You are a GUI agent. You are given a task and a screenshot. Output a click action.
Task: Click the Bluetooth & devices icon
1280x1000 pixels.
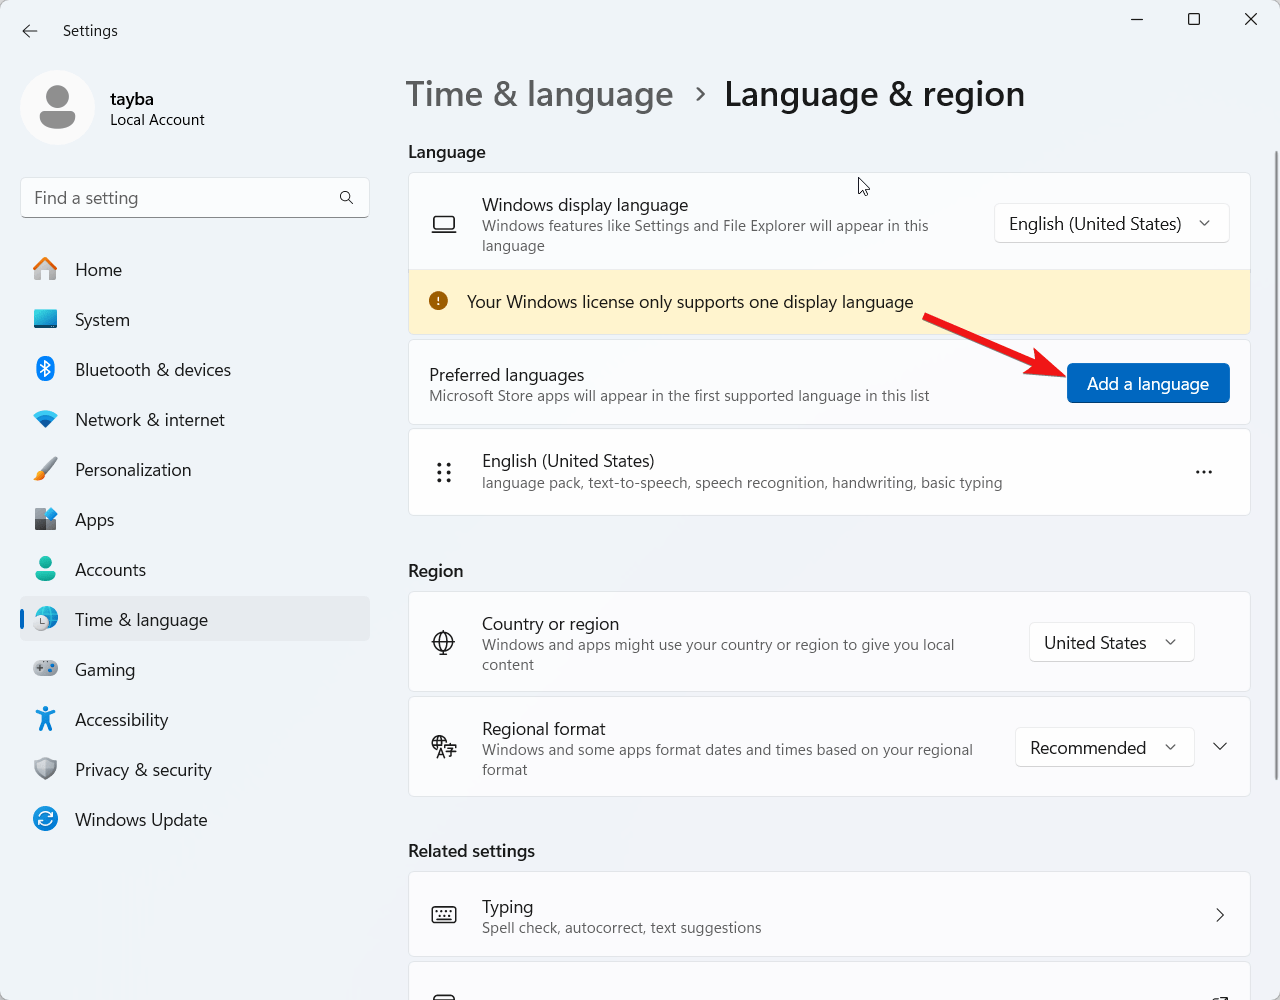(45, 369)
